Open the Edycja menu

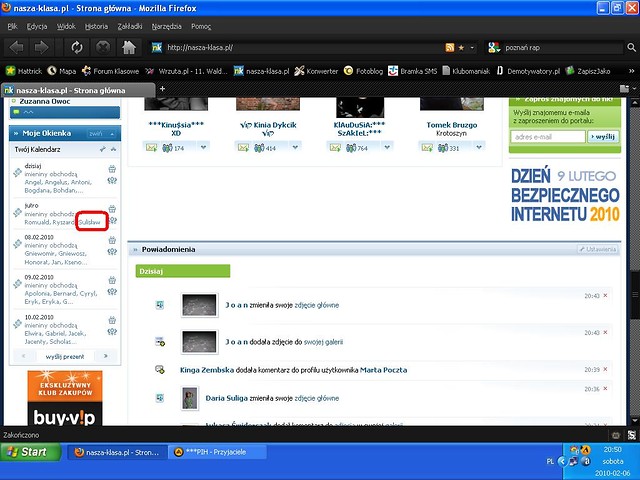[x=37, y=27]
